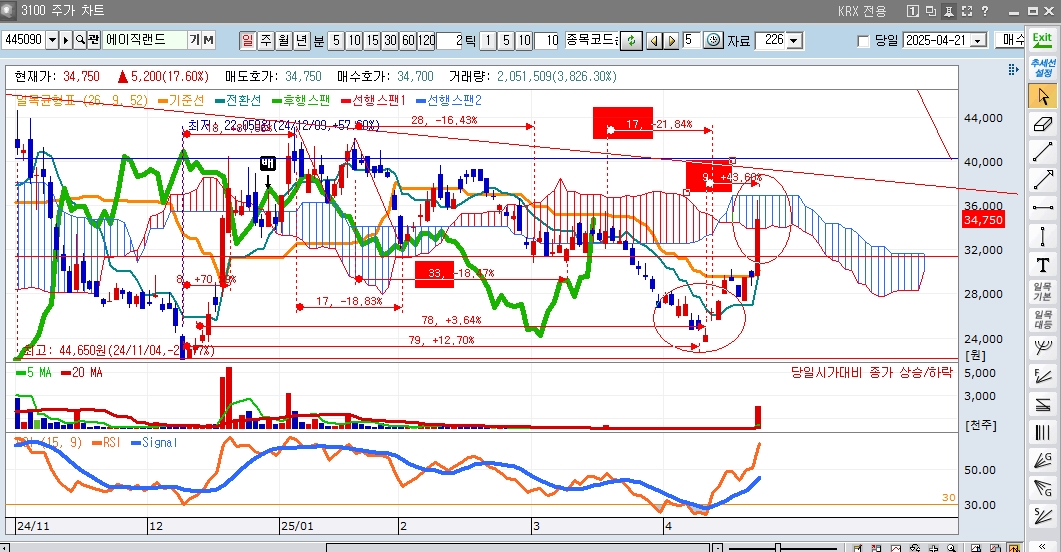This screenshot has height=552, width=1061.
Task: Click the 추세선 설정 trendline settings icon
Action: 1043,68
